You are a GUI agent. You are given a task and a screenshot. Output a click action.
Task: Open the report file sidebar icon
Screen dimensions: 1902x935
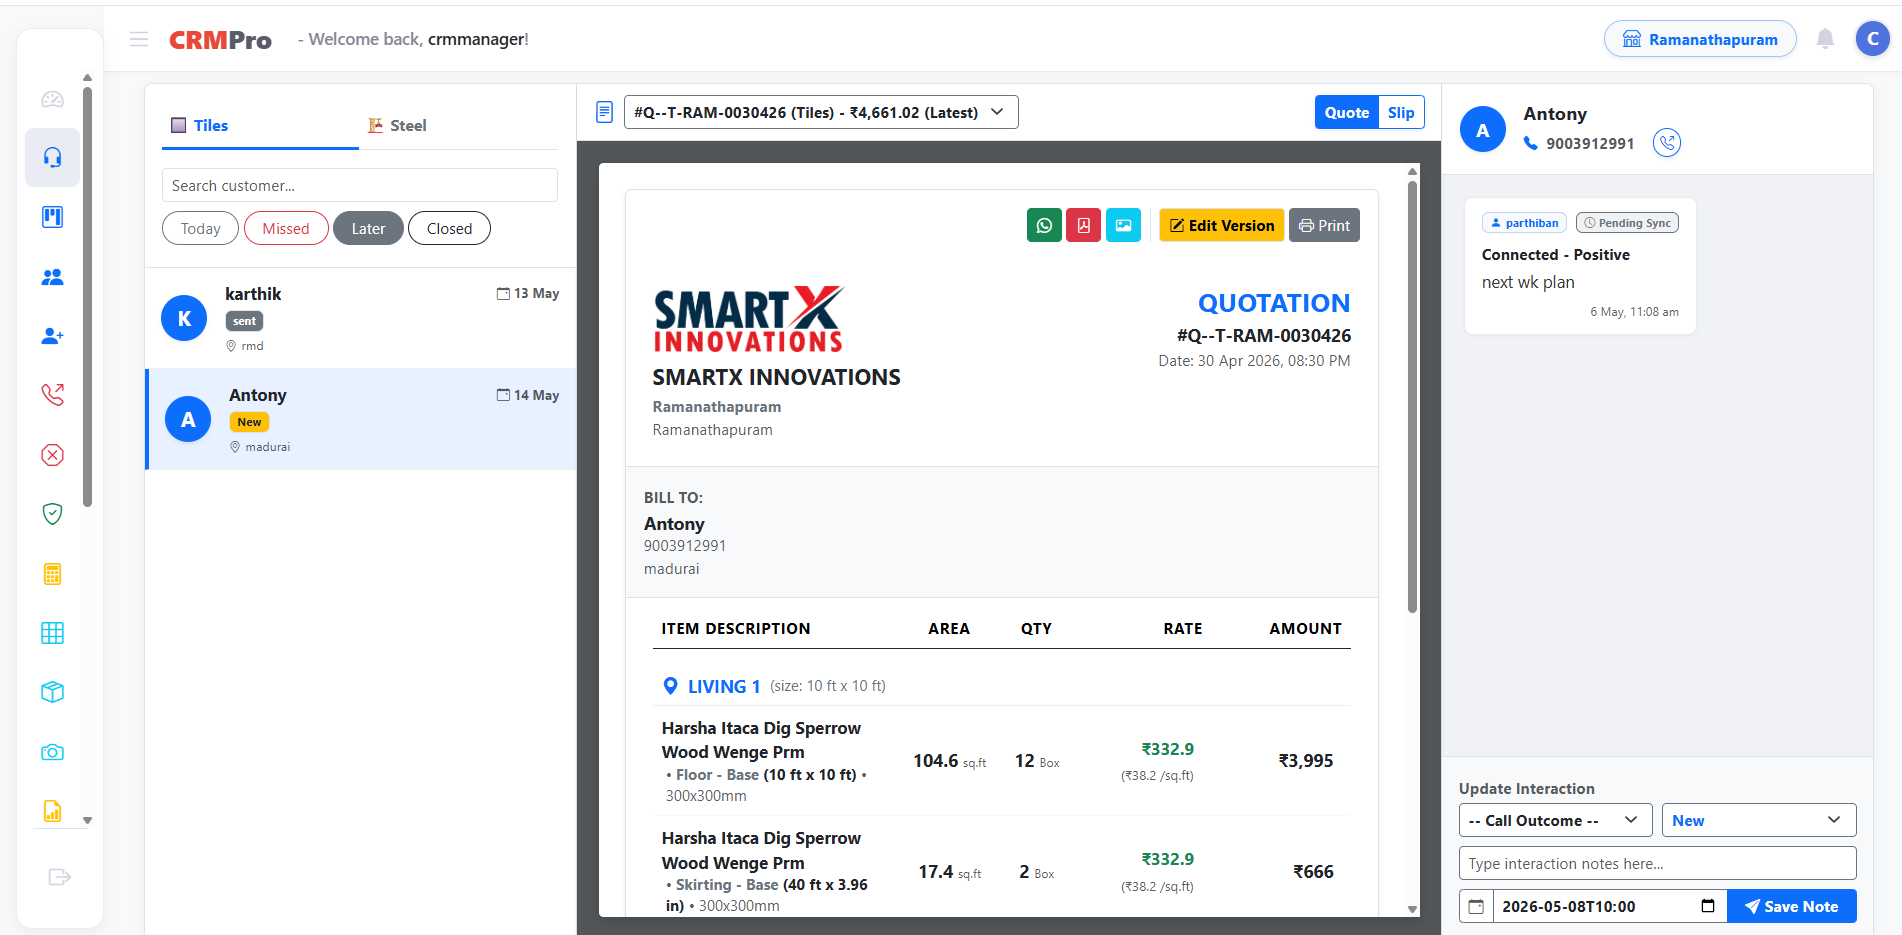tap(53, 811)
